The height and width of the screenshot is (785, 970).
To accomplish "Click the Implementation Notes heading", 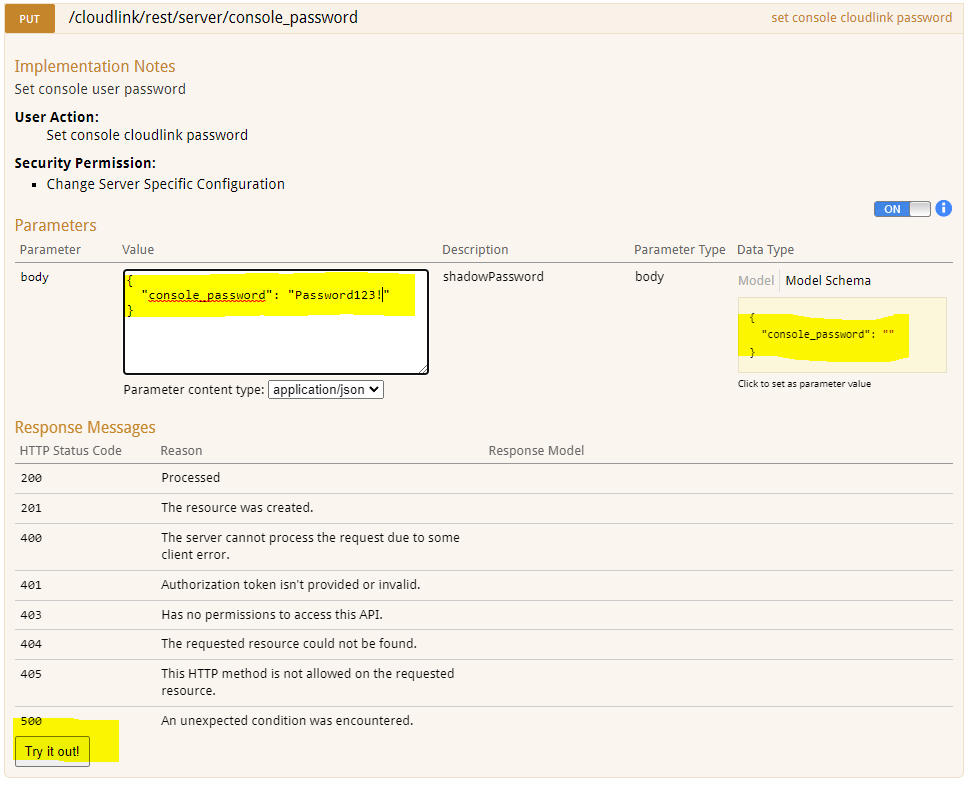I will pos(94,66).
